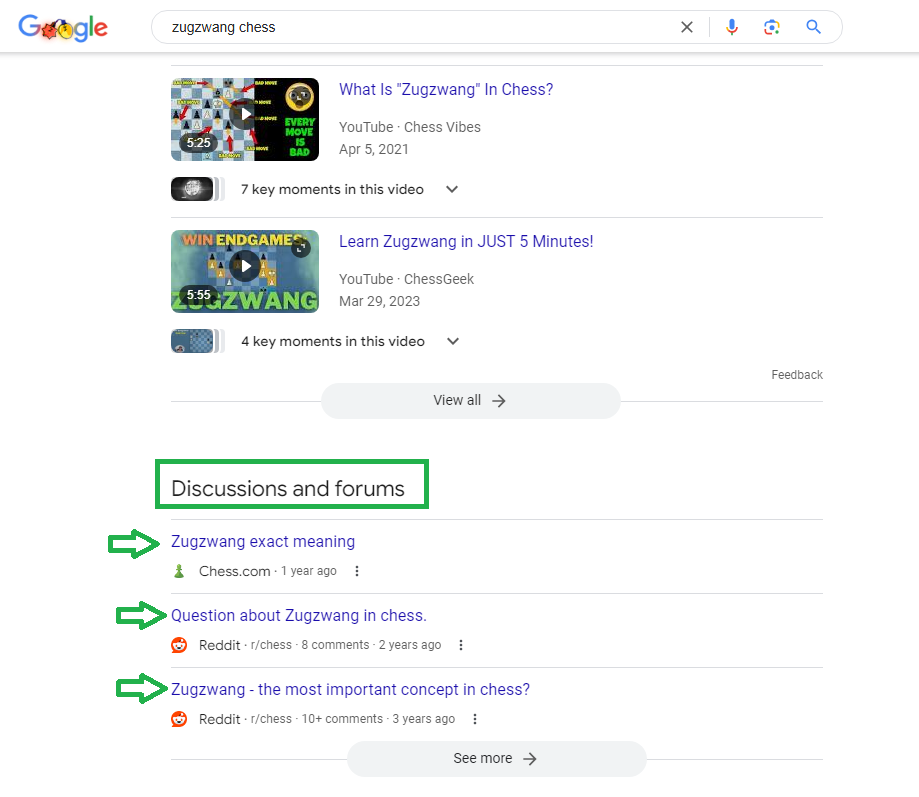Screen dimensions: 919x797
Task: Click inside the search input field
Action: tap(400, 27)
